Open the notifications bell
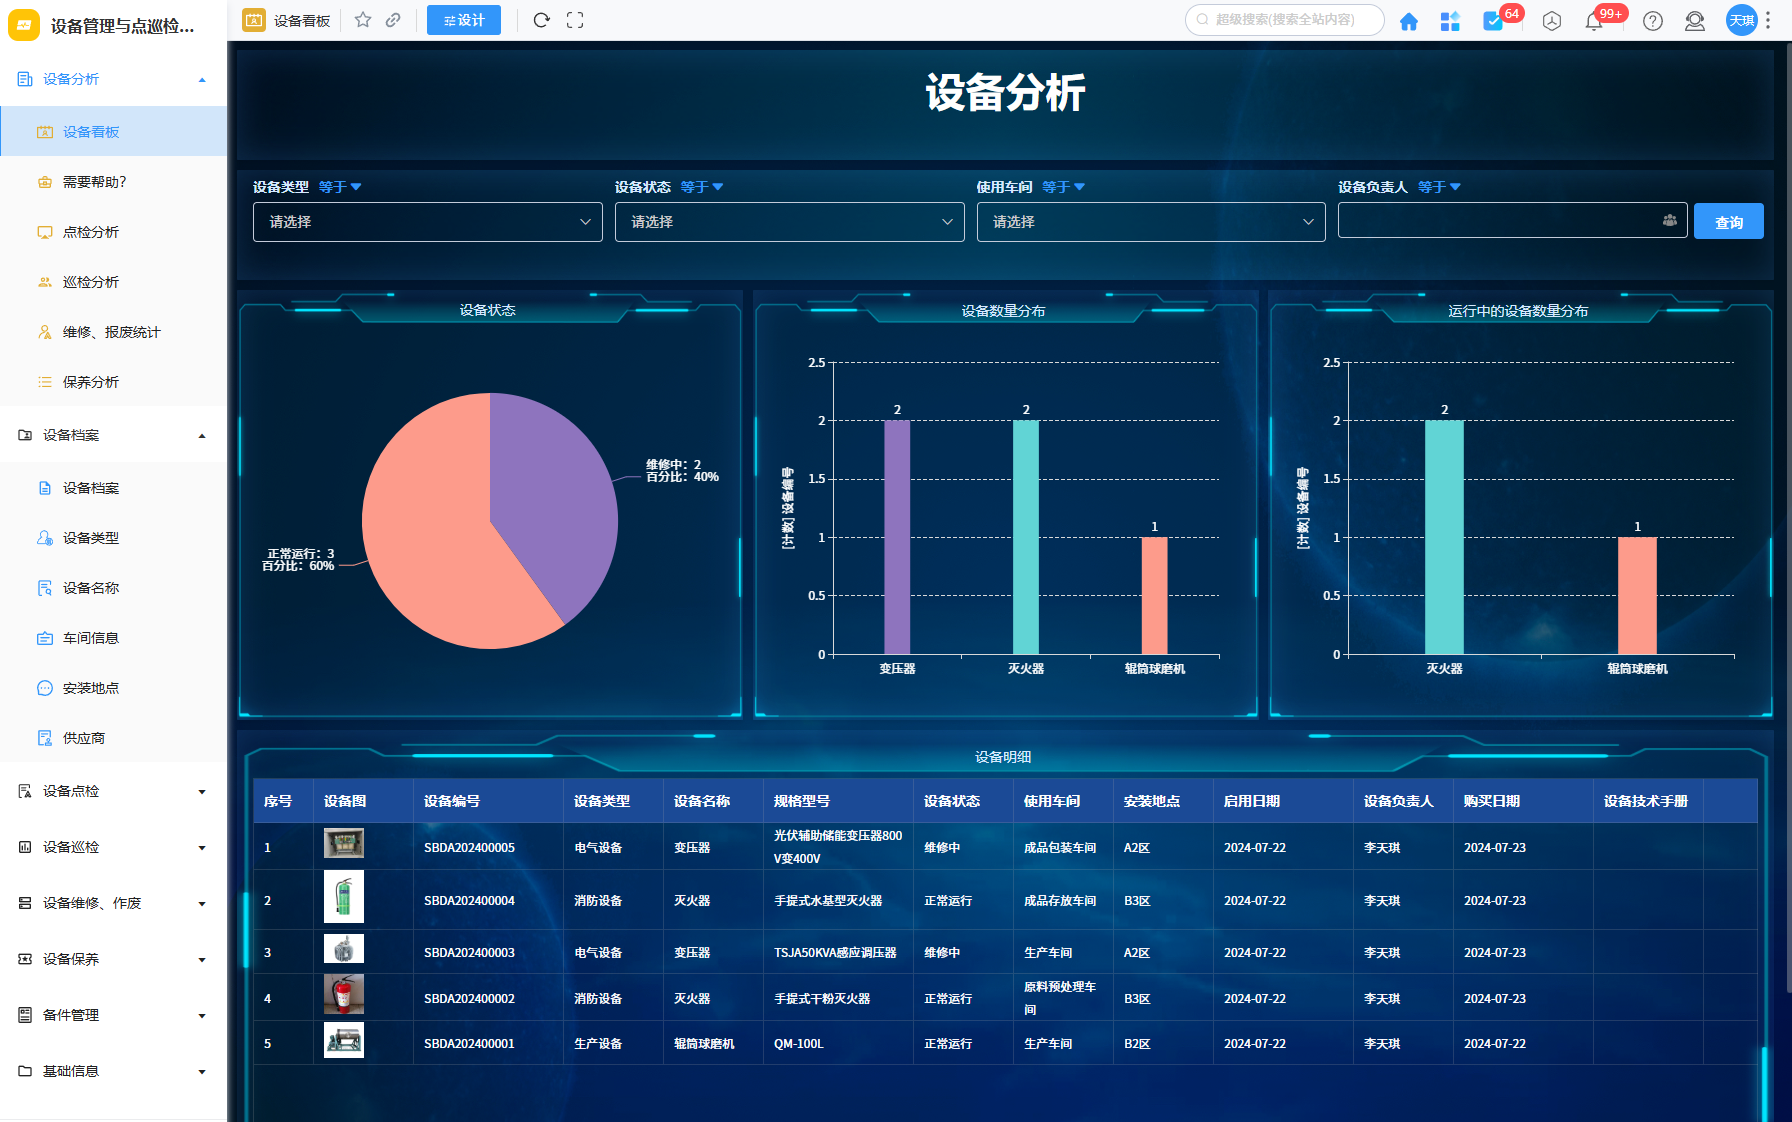Image resolution: width=1792 pixels, height=1122 pixels. [x=1594, y=21]
